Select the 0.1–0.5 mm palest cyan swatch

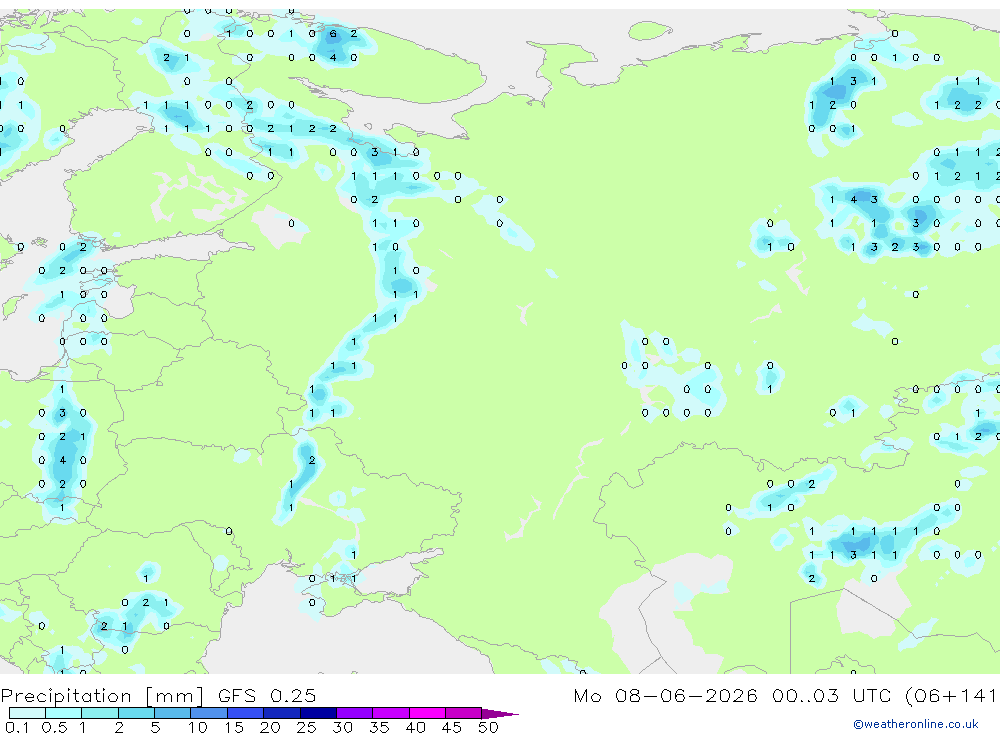[x=27, y=713]
